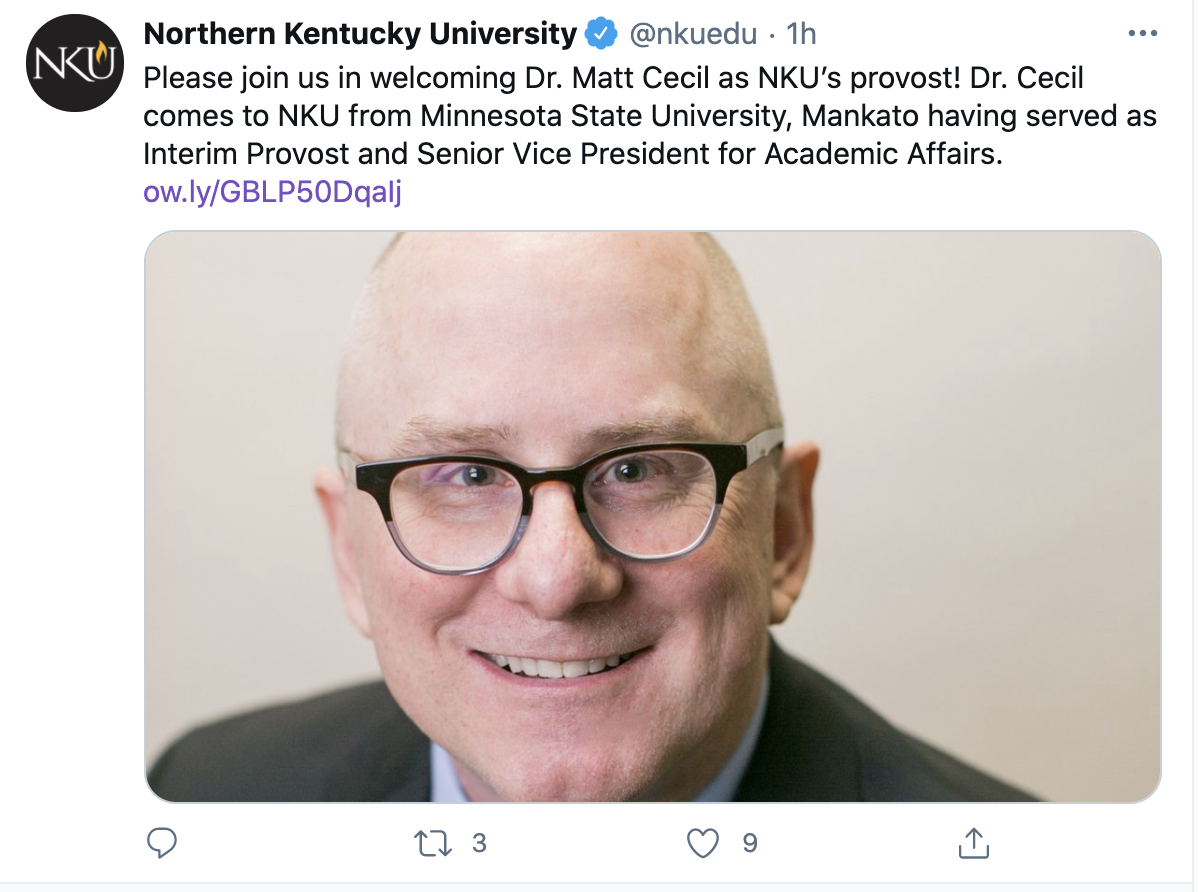This screenshot has height=892, width=1198.
Task: Click Northern Kentucky University account name
Action: pos(360,34)
